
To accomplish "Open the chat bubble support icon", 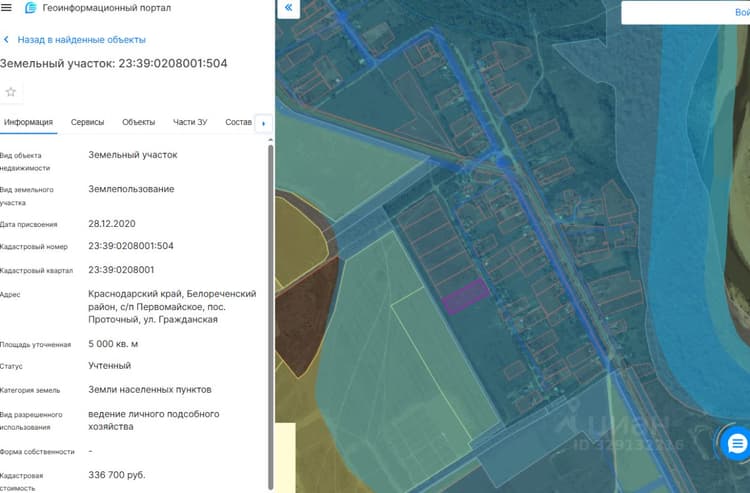I will [x=737, y=444].
